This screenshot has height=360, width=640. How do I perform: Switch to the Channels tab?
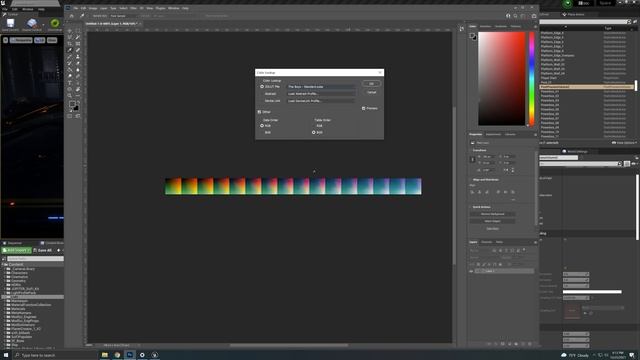487,242
